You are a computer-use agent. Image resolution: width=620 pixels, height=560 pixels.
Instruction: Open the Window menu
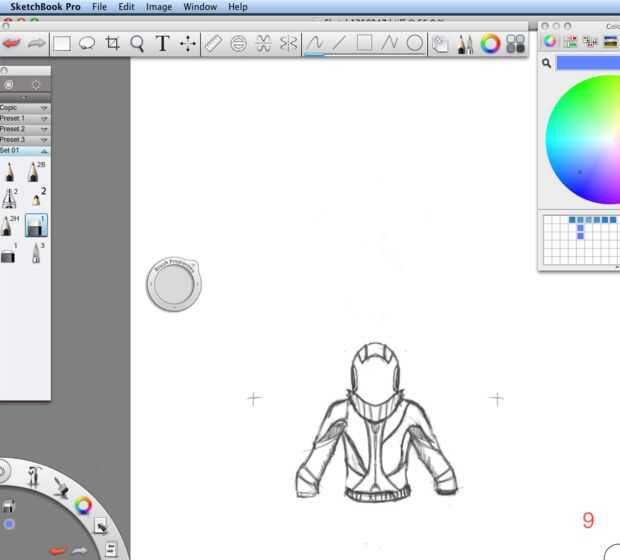pos(200,7)
